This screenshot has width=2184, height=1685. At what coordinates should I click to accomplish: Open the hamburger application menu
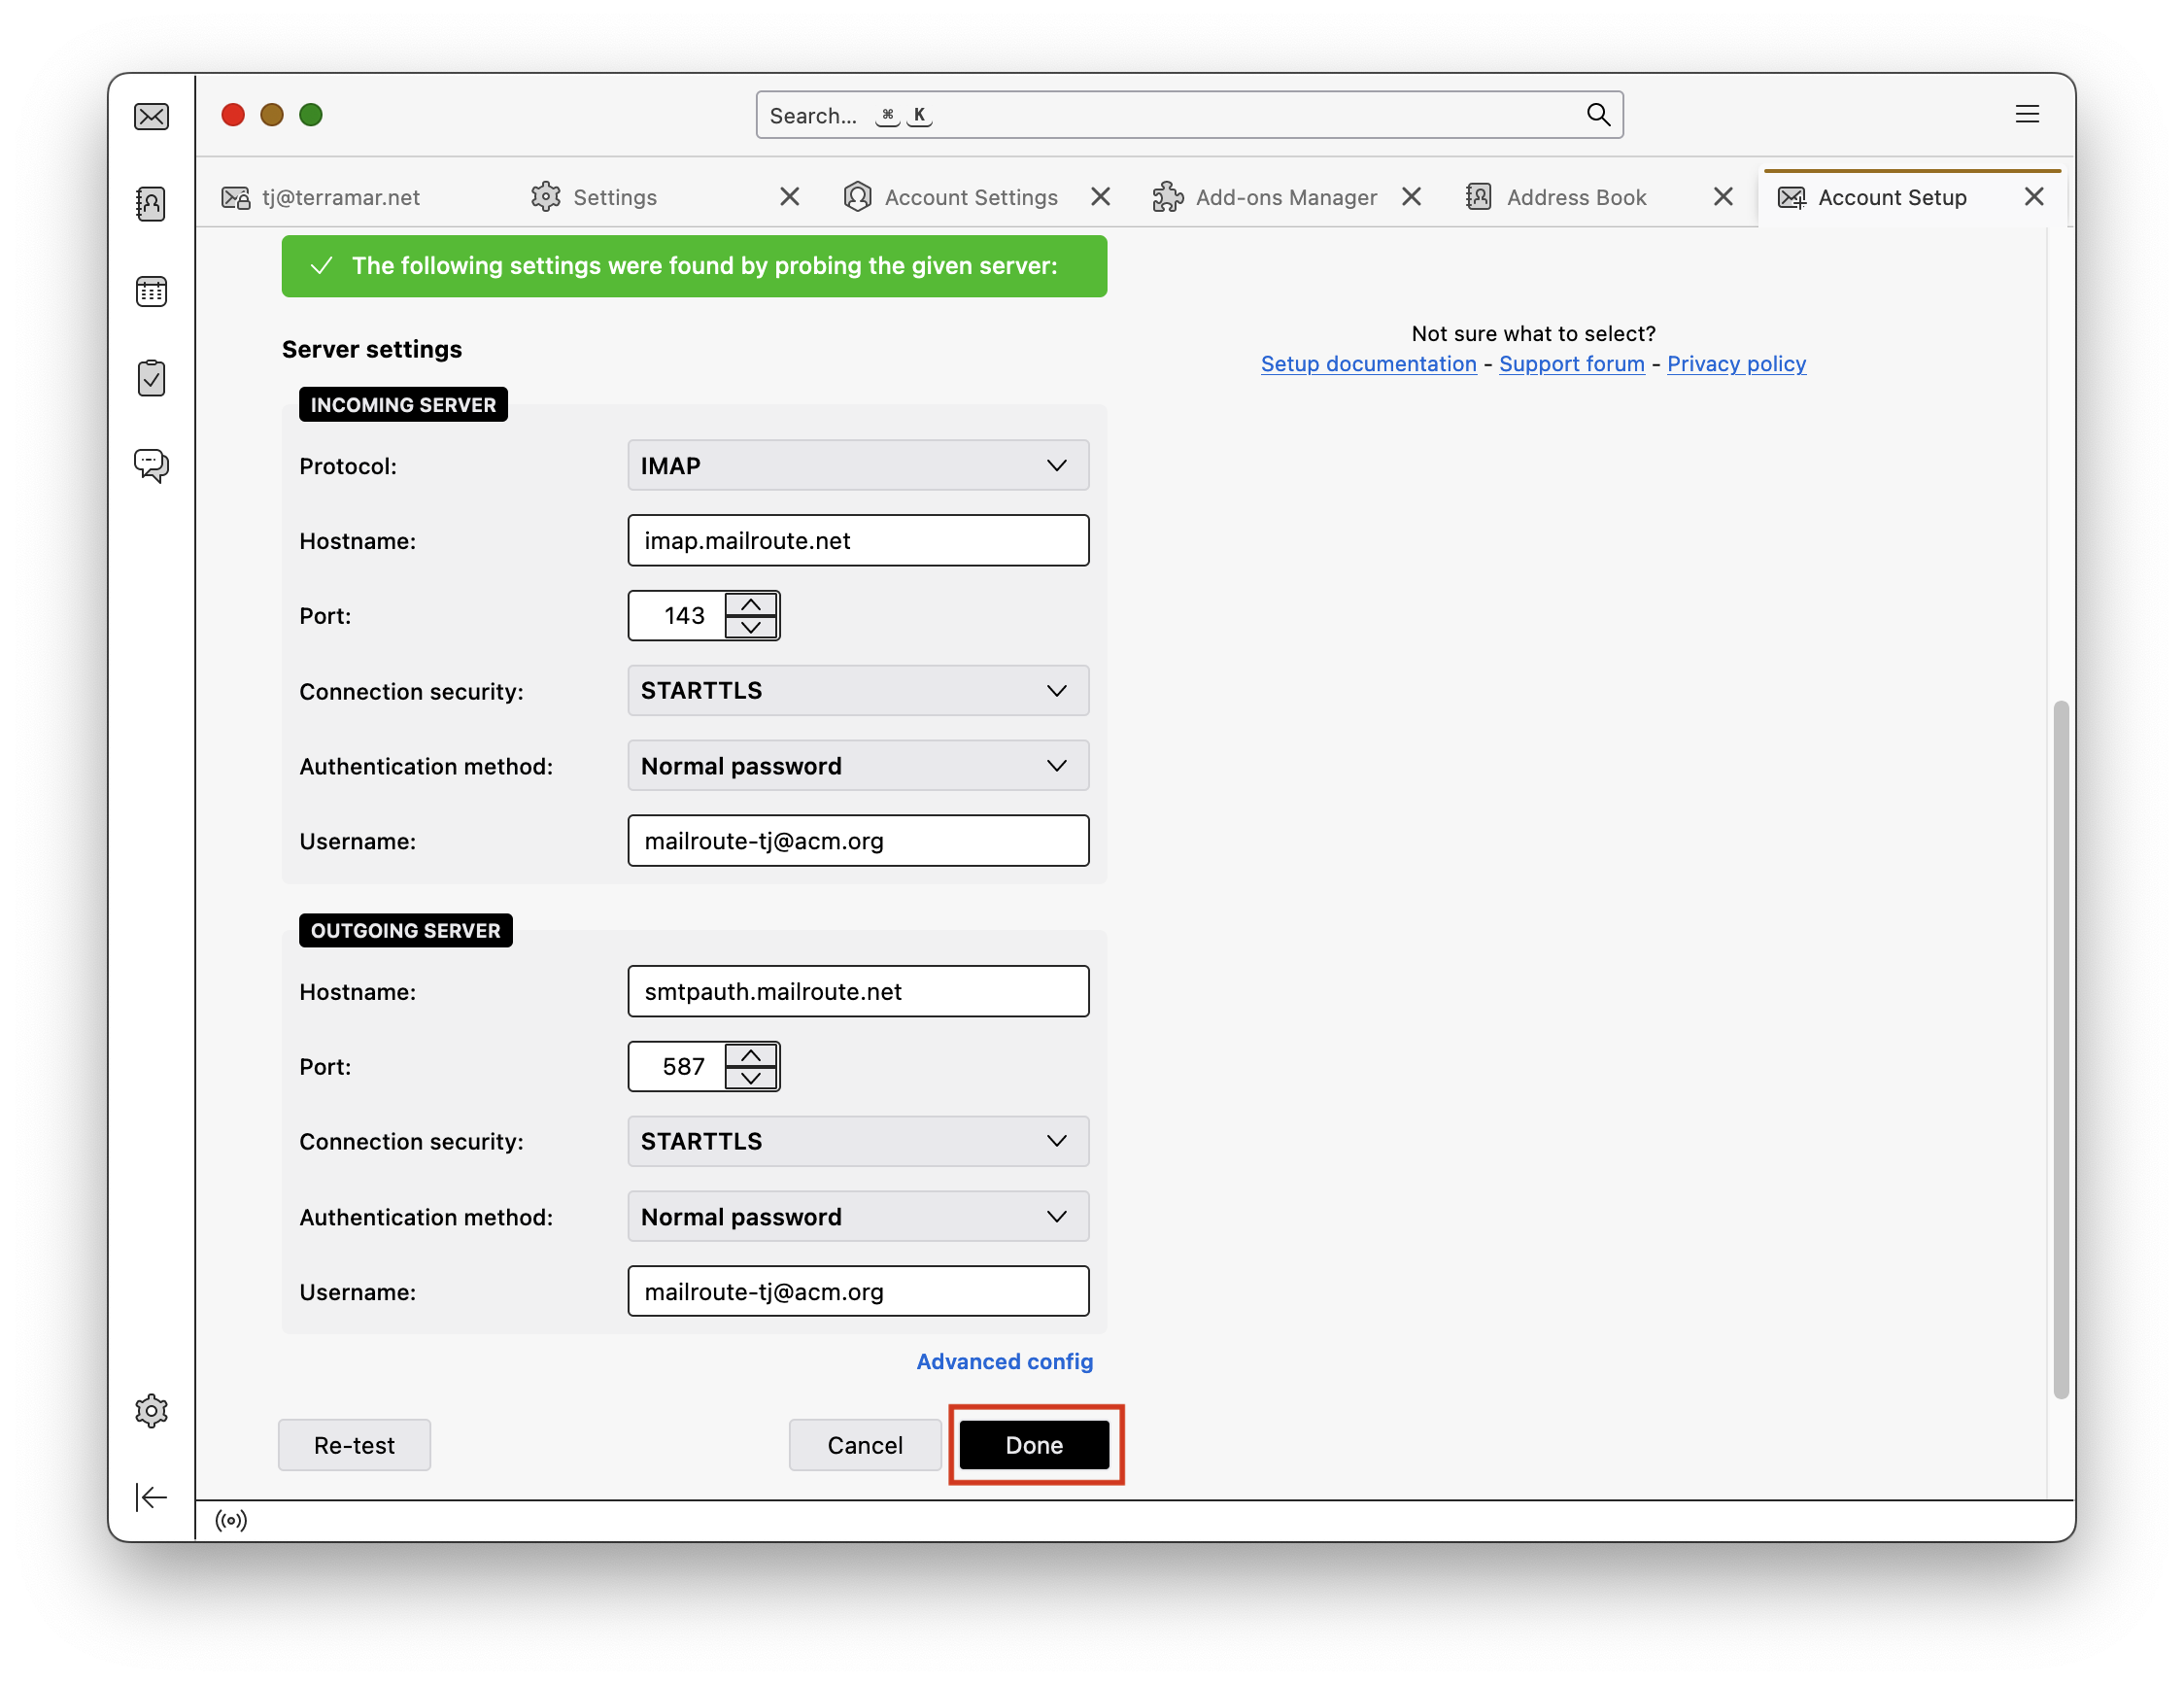click(x=2026, y=115)
